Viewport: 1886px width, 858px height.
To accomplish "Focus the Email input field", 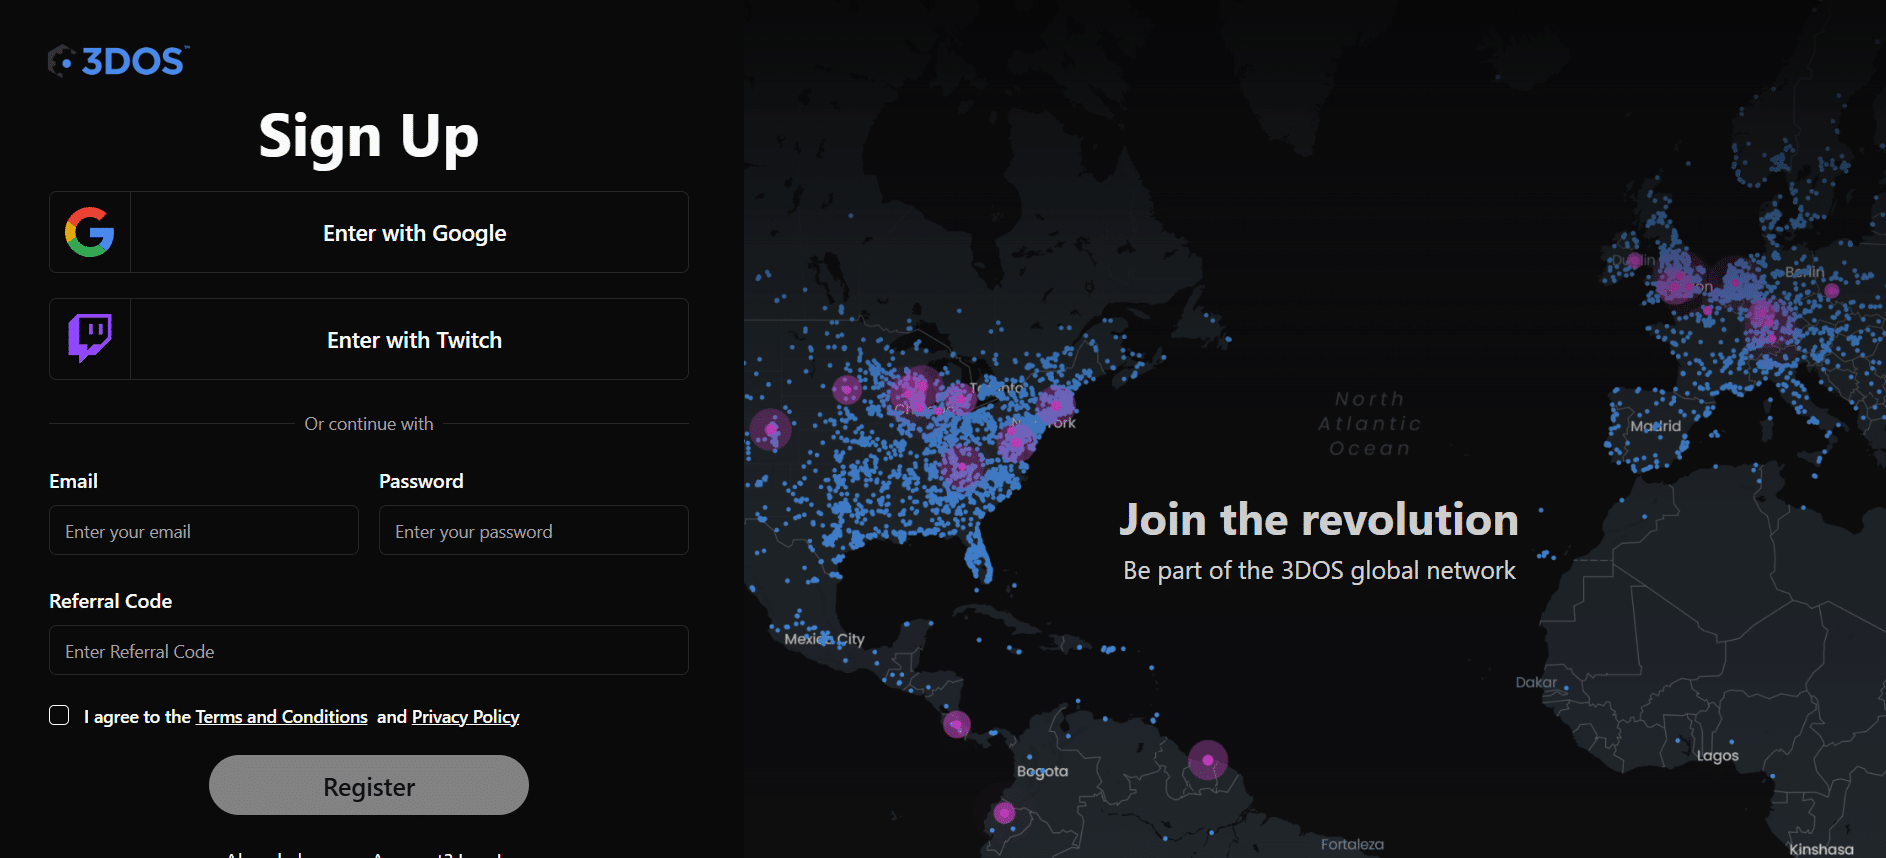I will 204,530.
